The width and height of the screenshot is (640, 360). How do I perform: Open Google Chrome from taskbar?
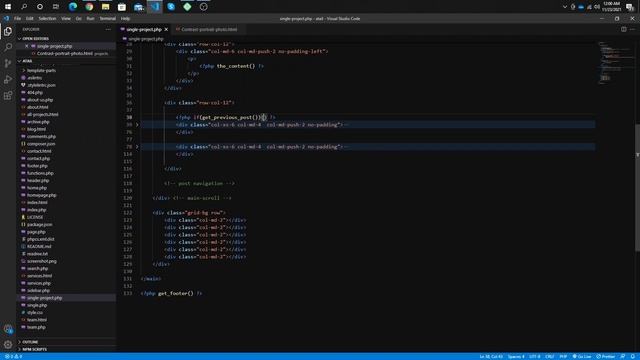pyautogui.click(x=89, y=7)
